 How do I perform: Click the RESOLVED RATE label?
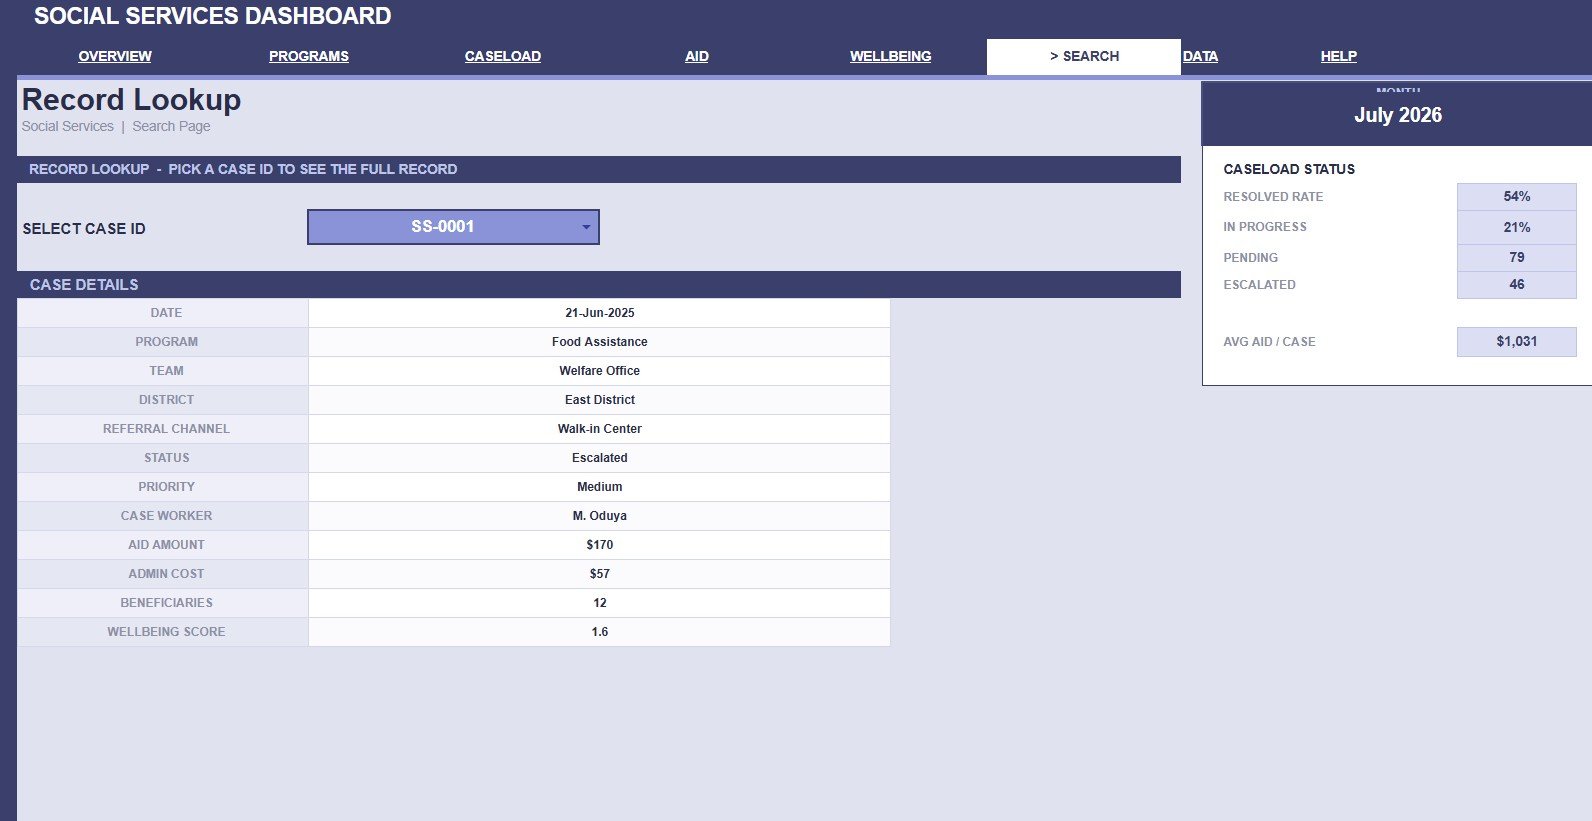coord(1273,197)
